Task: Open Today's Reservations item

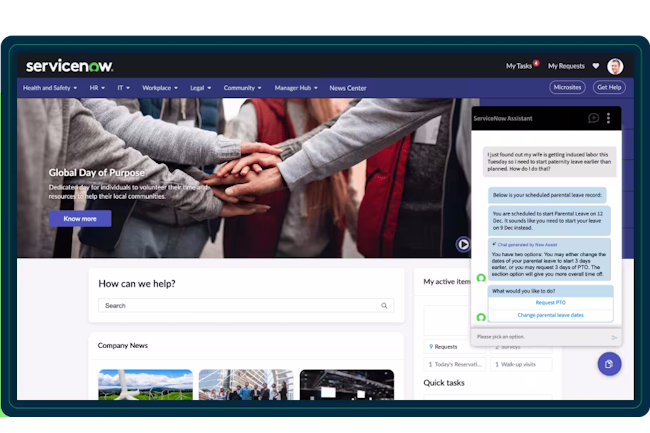Action: click(454, 365)
